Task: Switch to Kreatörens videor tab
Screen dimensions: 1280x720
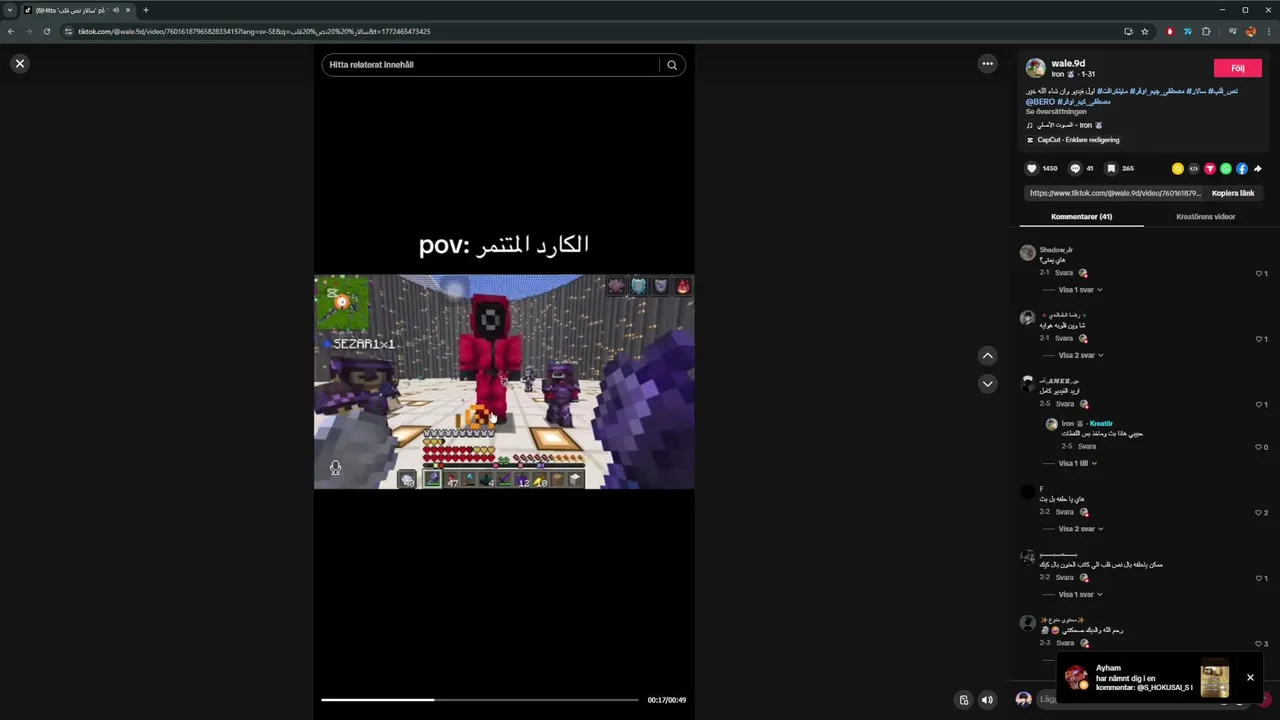Action: [1205, 216]
